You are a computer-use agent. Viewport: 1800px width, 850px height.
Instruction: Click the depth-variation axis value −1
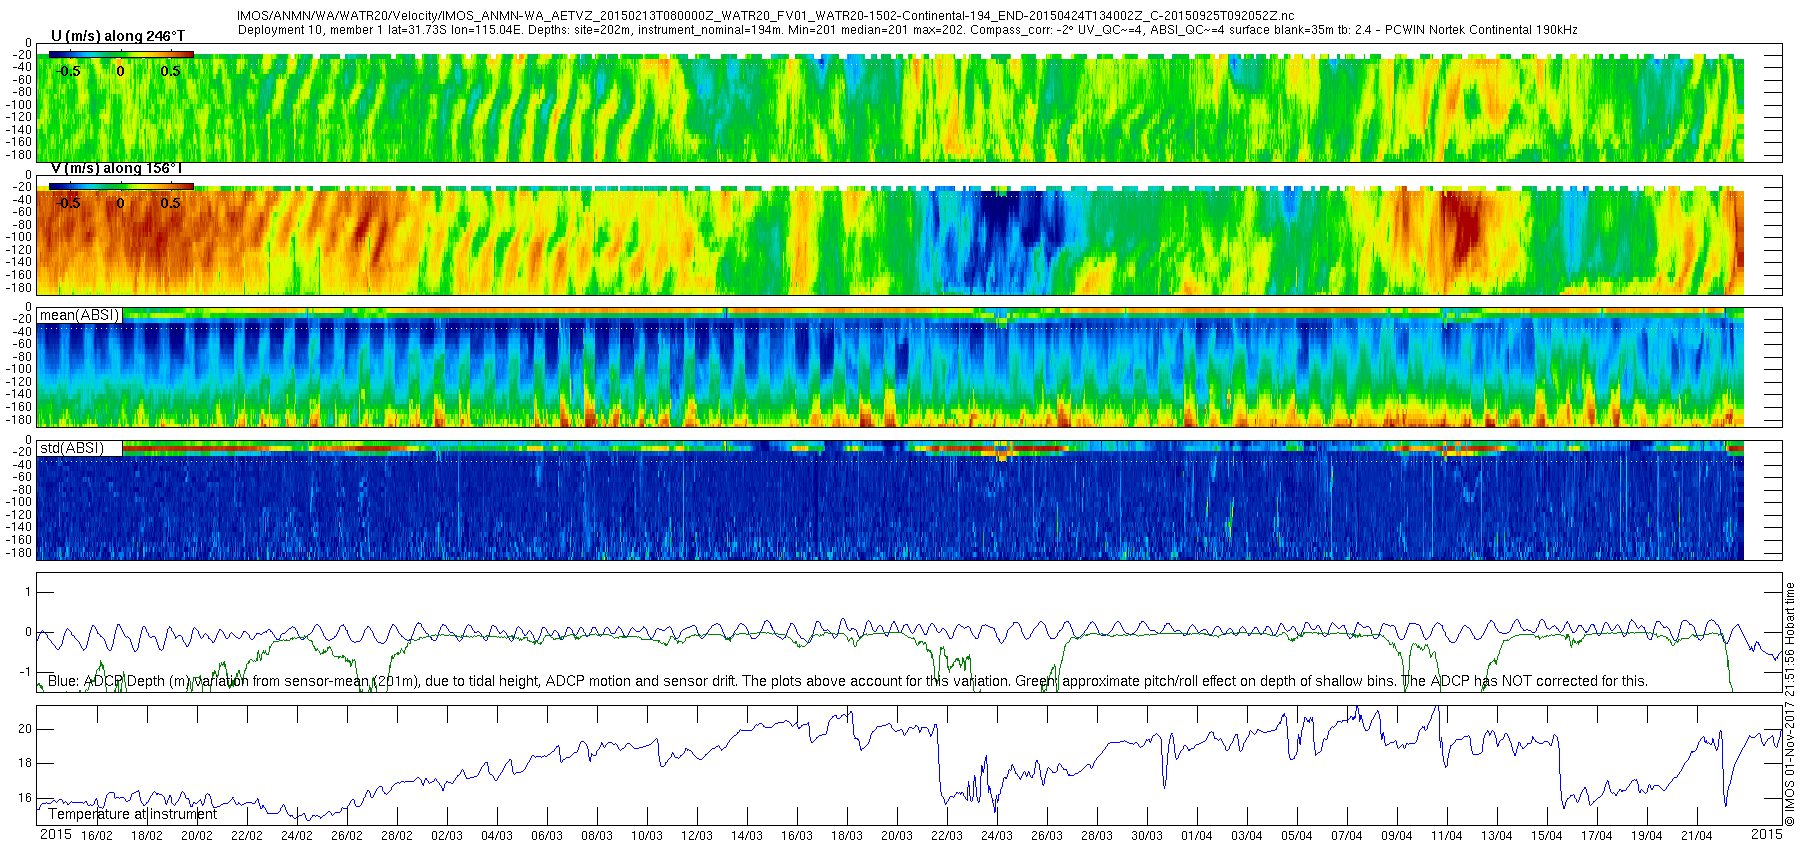tap(25, 672)
